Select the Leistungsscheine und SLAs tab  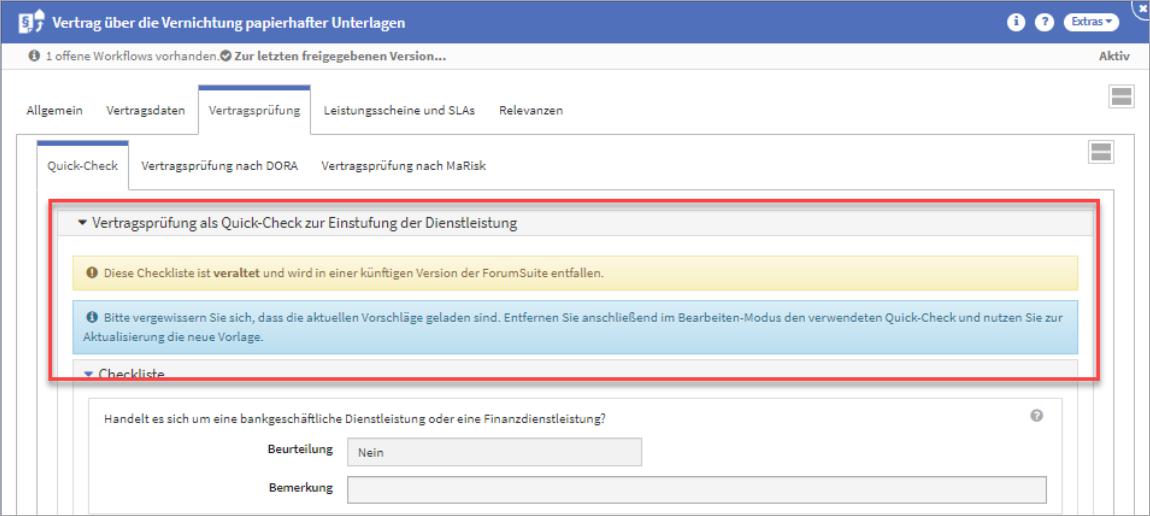(x=399, y=111)
